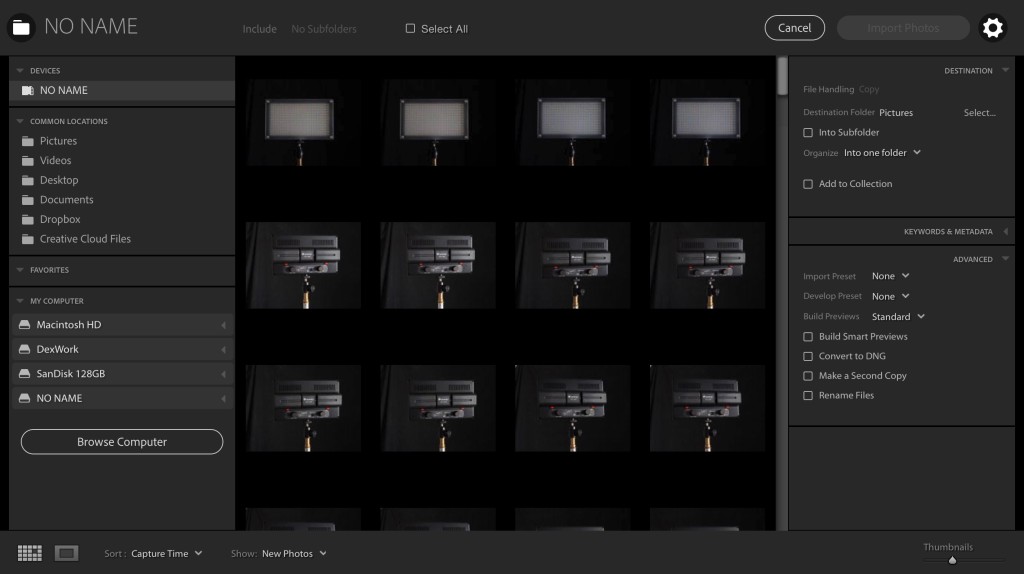Check the Into Subfolder option

[808, 132]
